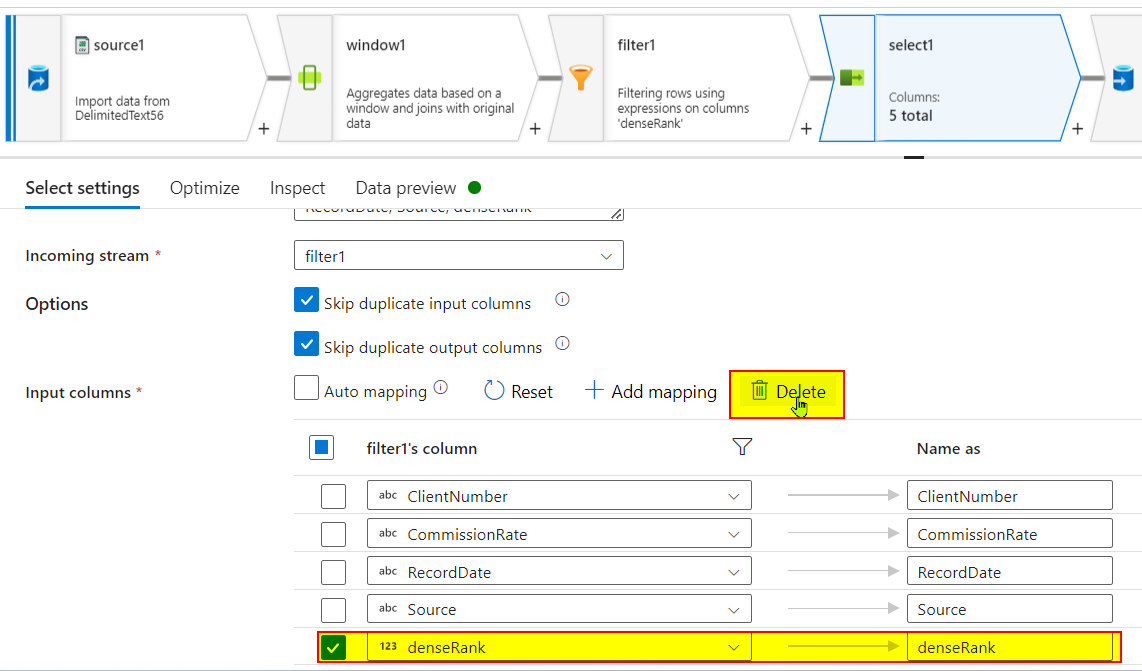Deselect the denseRank row checkbox
The height and width of the screenshot is (671, 1142).
pos(333,647)
